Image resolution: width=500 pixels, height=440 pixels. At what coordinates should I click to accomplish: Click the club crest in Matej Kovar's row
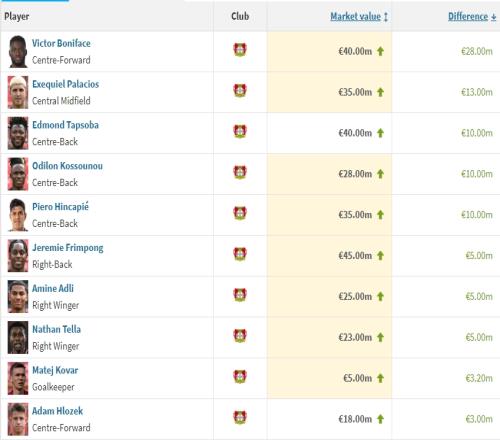click(240, 376)
